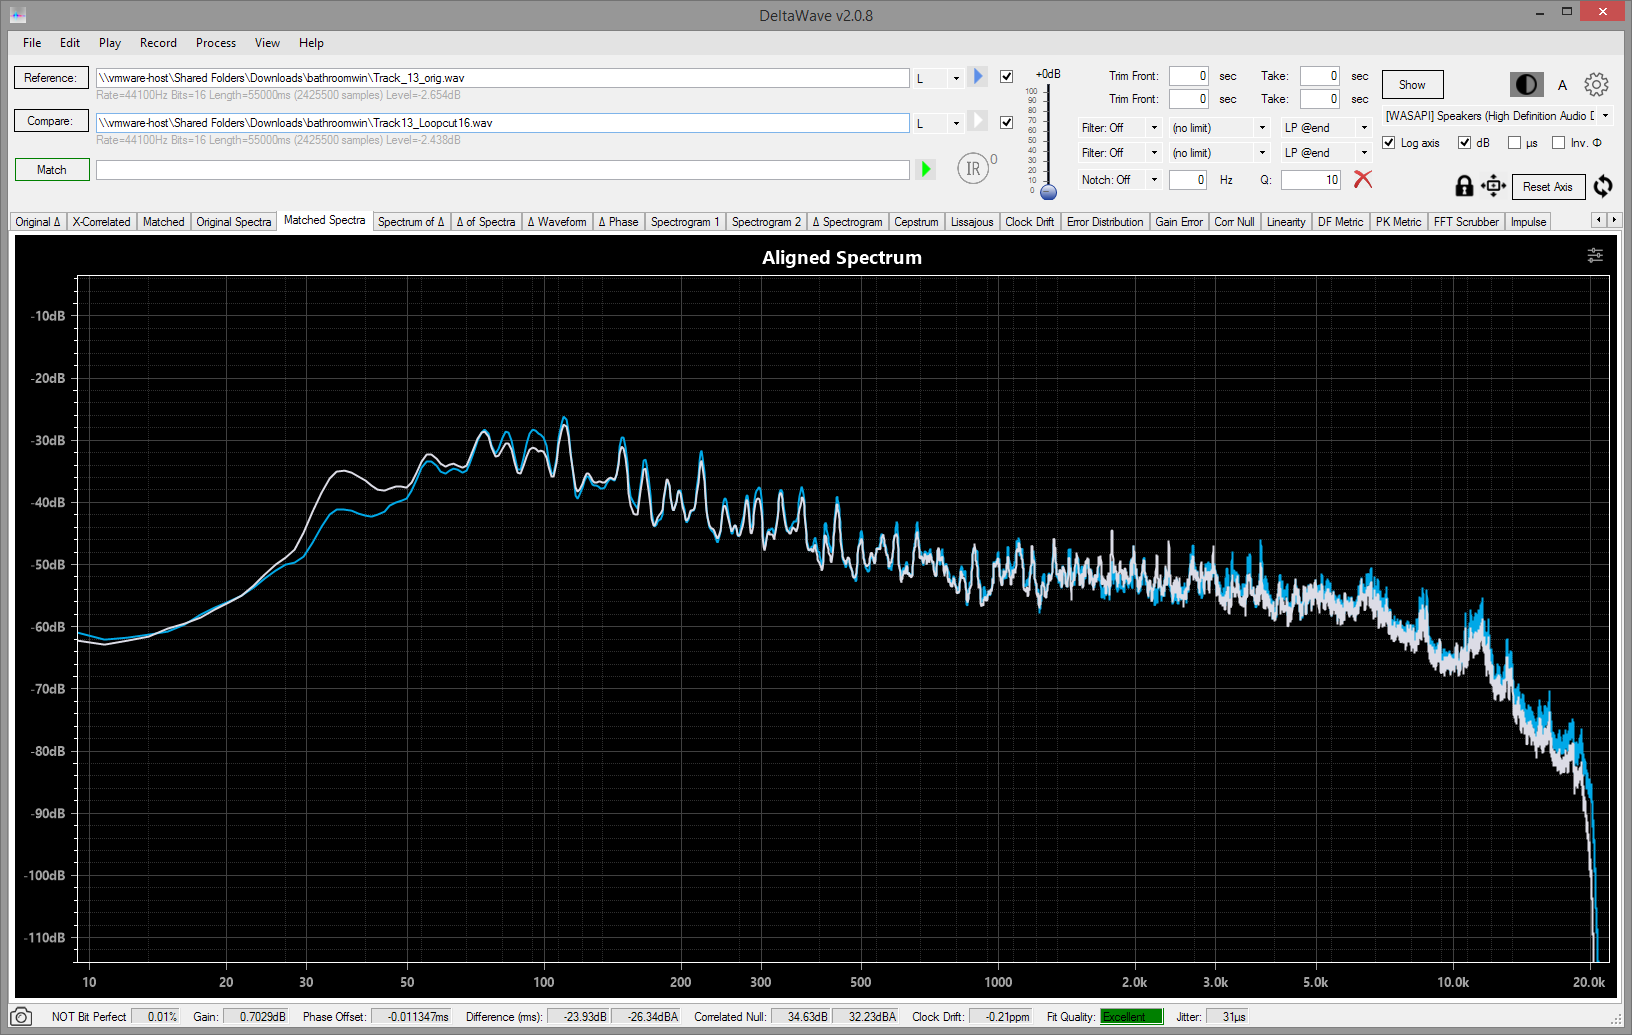The width and height of the screenshot is (1632, 1035).
Task: Click the refresh rotate icon
Action: [x=1603, y=186]
